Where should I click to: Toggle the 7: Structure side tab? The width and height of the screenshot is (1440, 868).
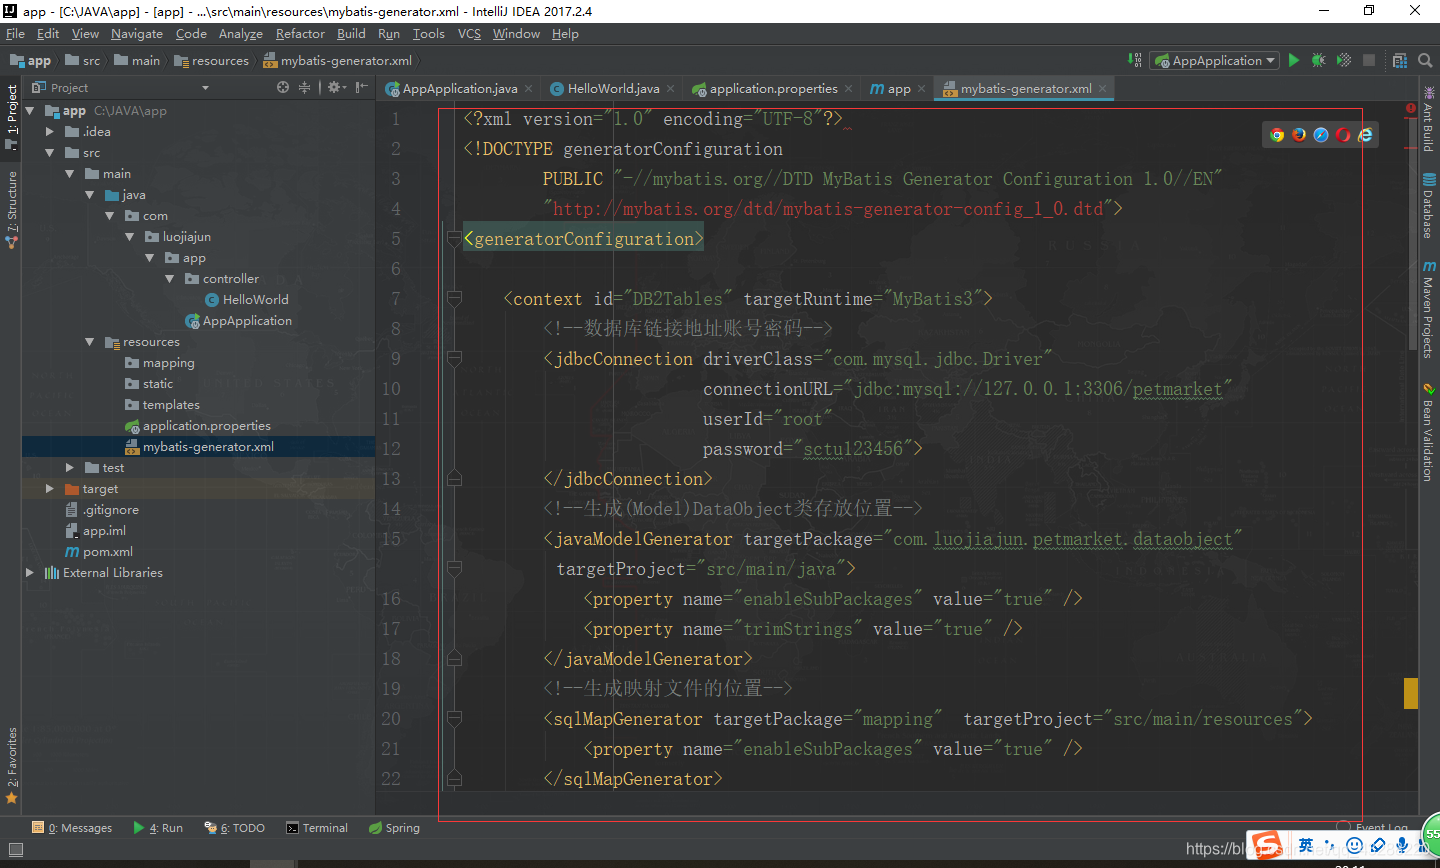pos(11,208)
